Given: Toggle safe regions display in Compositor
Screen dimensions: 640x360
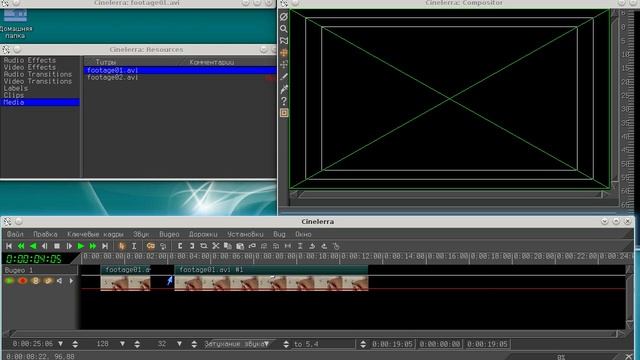Looking at the screenshot, I should click(284, 113).
